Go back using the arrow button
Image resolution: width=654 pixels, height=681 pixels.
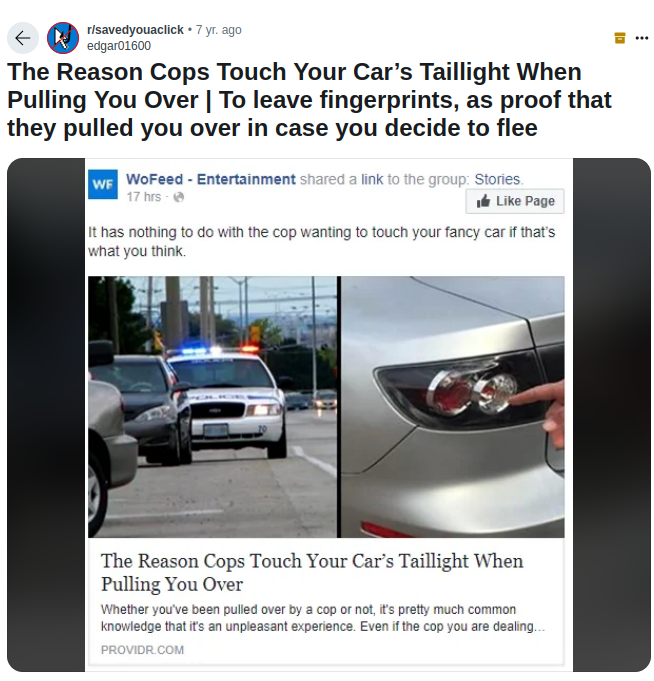(23, 38)
